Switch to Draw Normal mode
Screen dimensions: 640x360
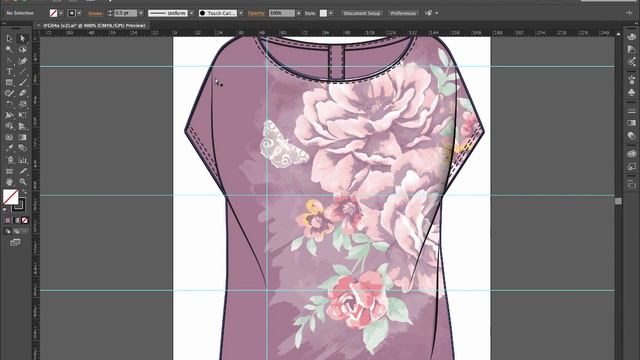click(8, 231)
